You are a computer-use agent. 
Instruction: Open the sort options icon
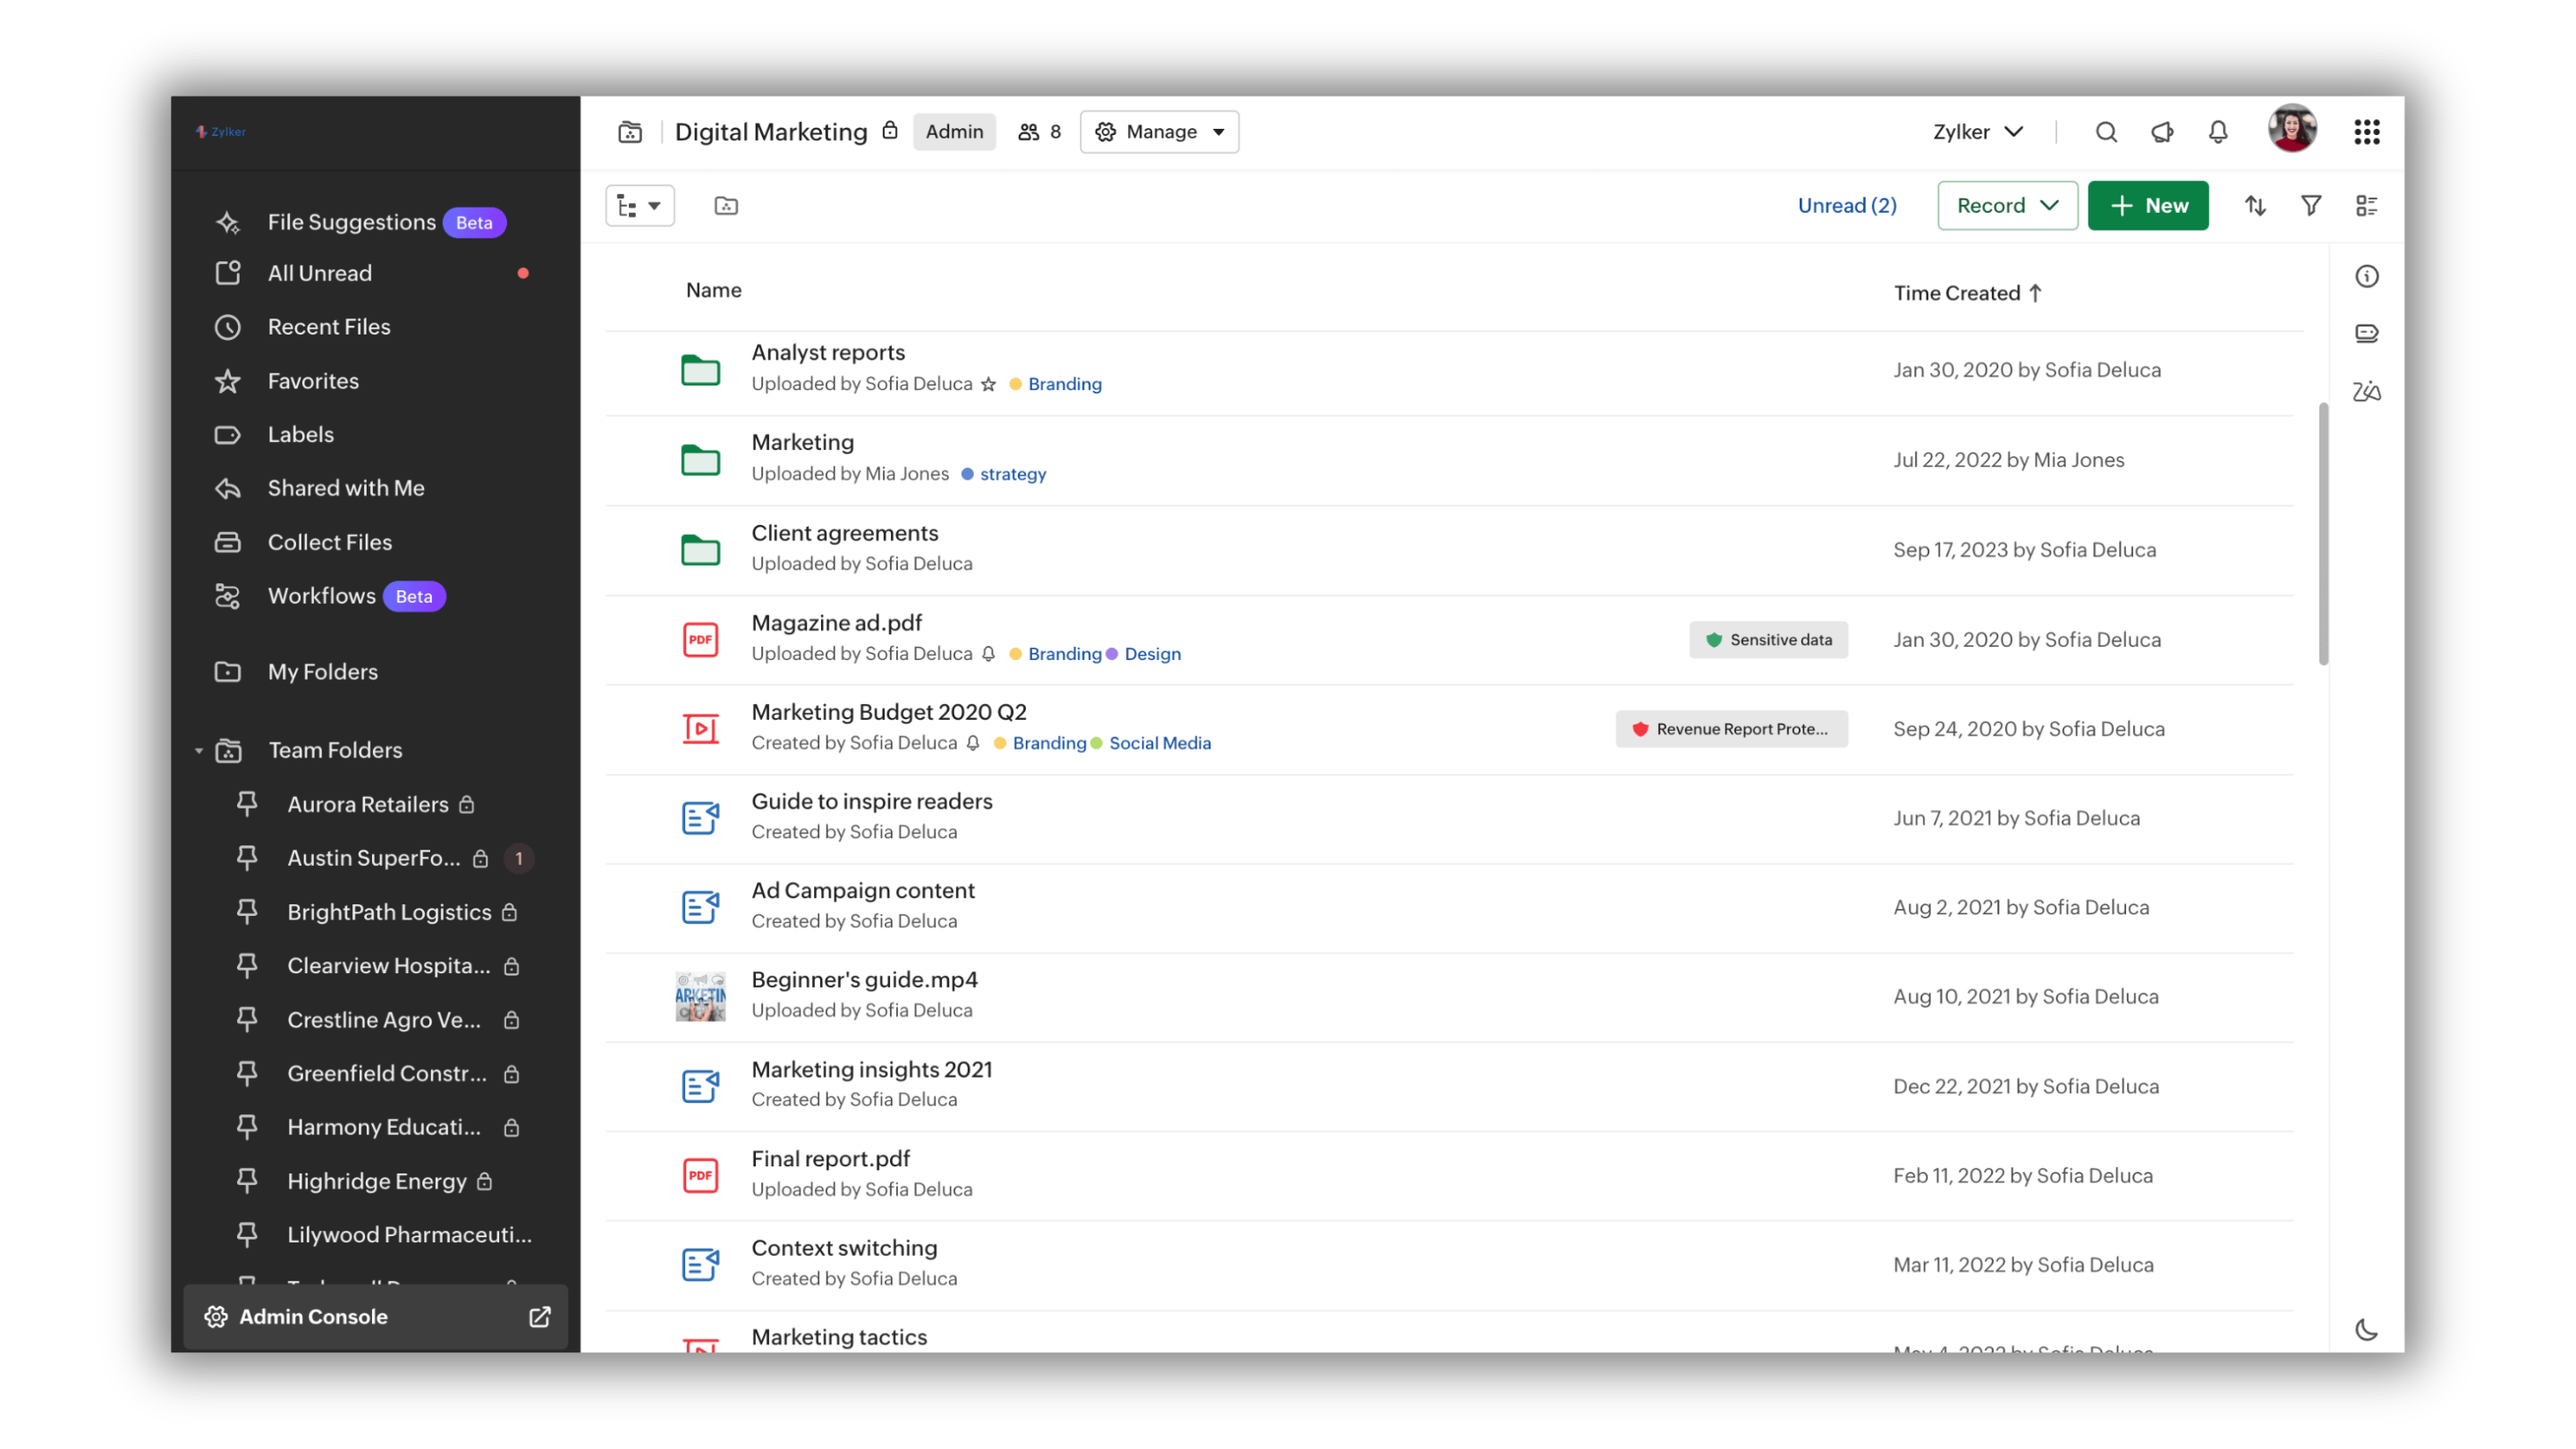pos(2255,205)
